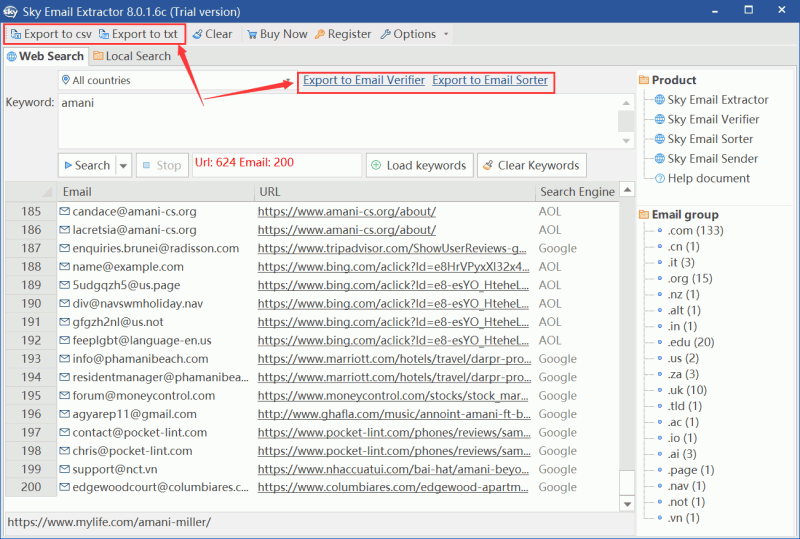Select the .vn (1) email group
The width and height of the screenshot is (800, 539).
pyautogui.click(x=684, y=518)
